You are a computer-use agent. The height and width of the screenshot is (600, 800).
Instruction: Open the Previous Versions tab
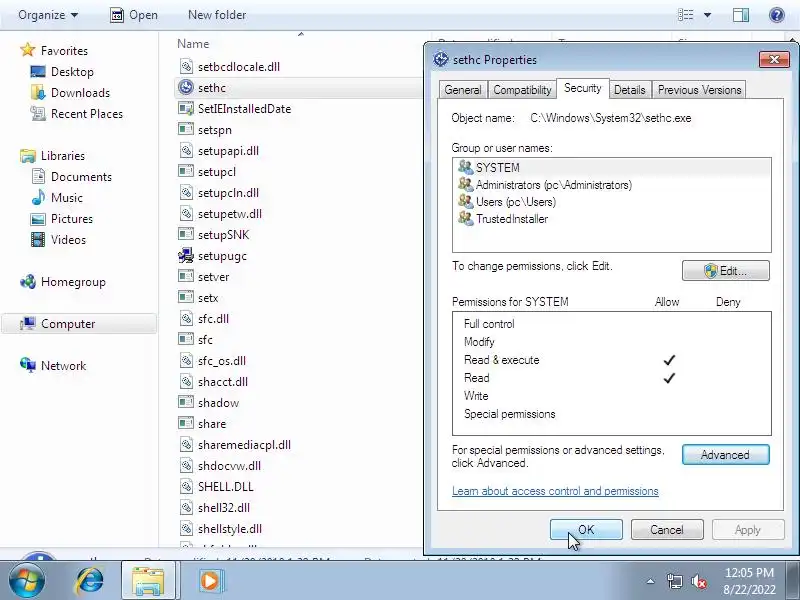699,90
